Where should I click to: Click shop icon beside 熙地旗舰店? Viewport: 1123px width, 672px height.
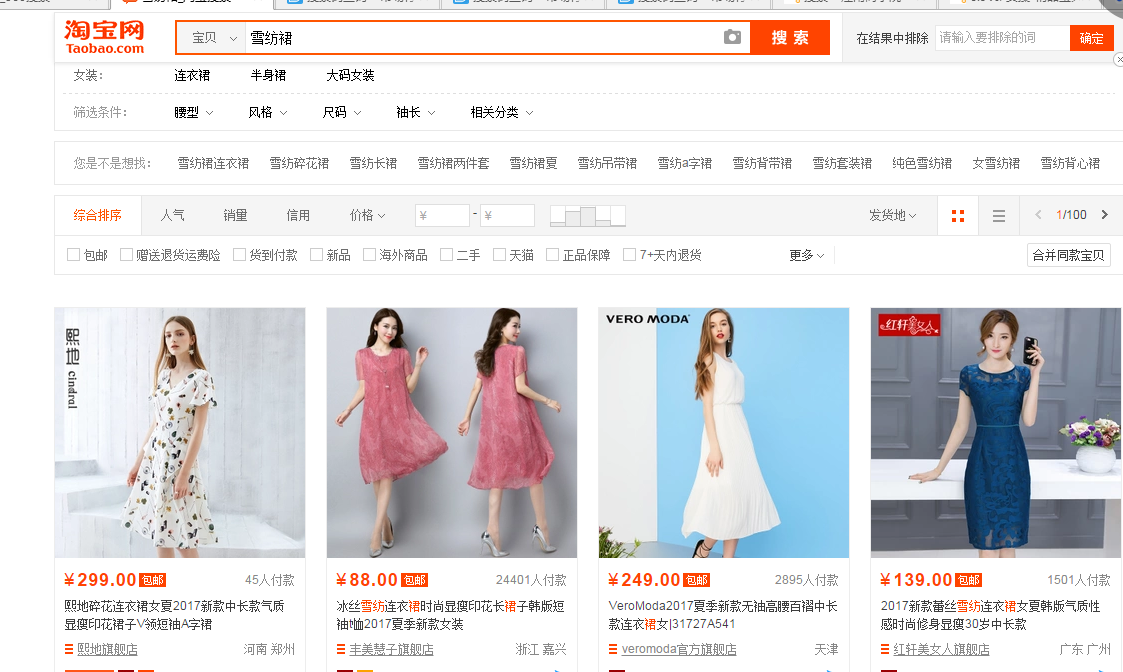pyautogui.click(x=70, y=650)
